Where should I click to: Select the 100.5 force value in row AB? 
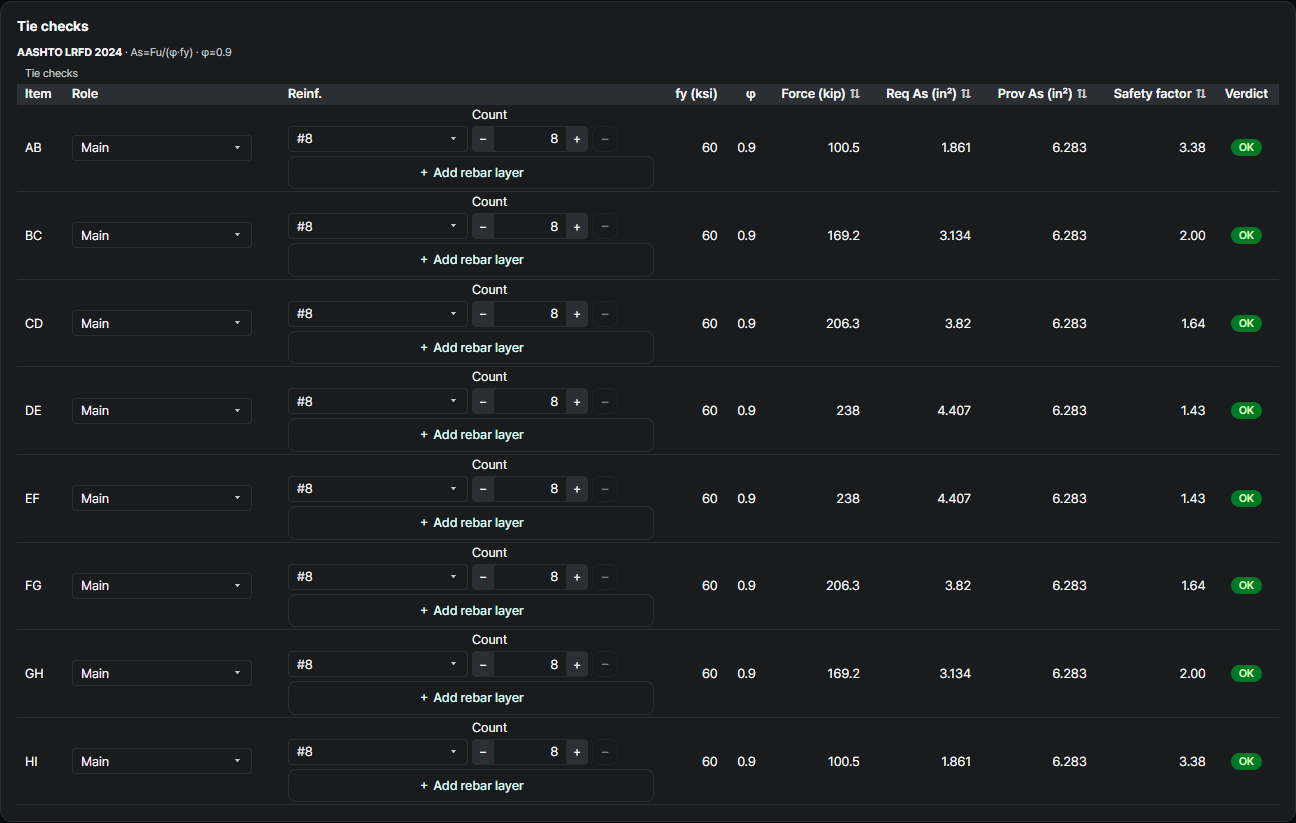click(844, 148)
